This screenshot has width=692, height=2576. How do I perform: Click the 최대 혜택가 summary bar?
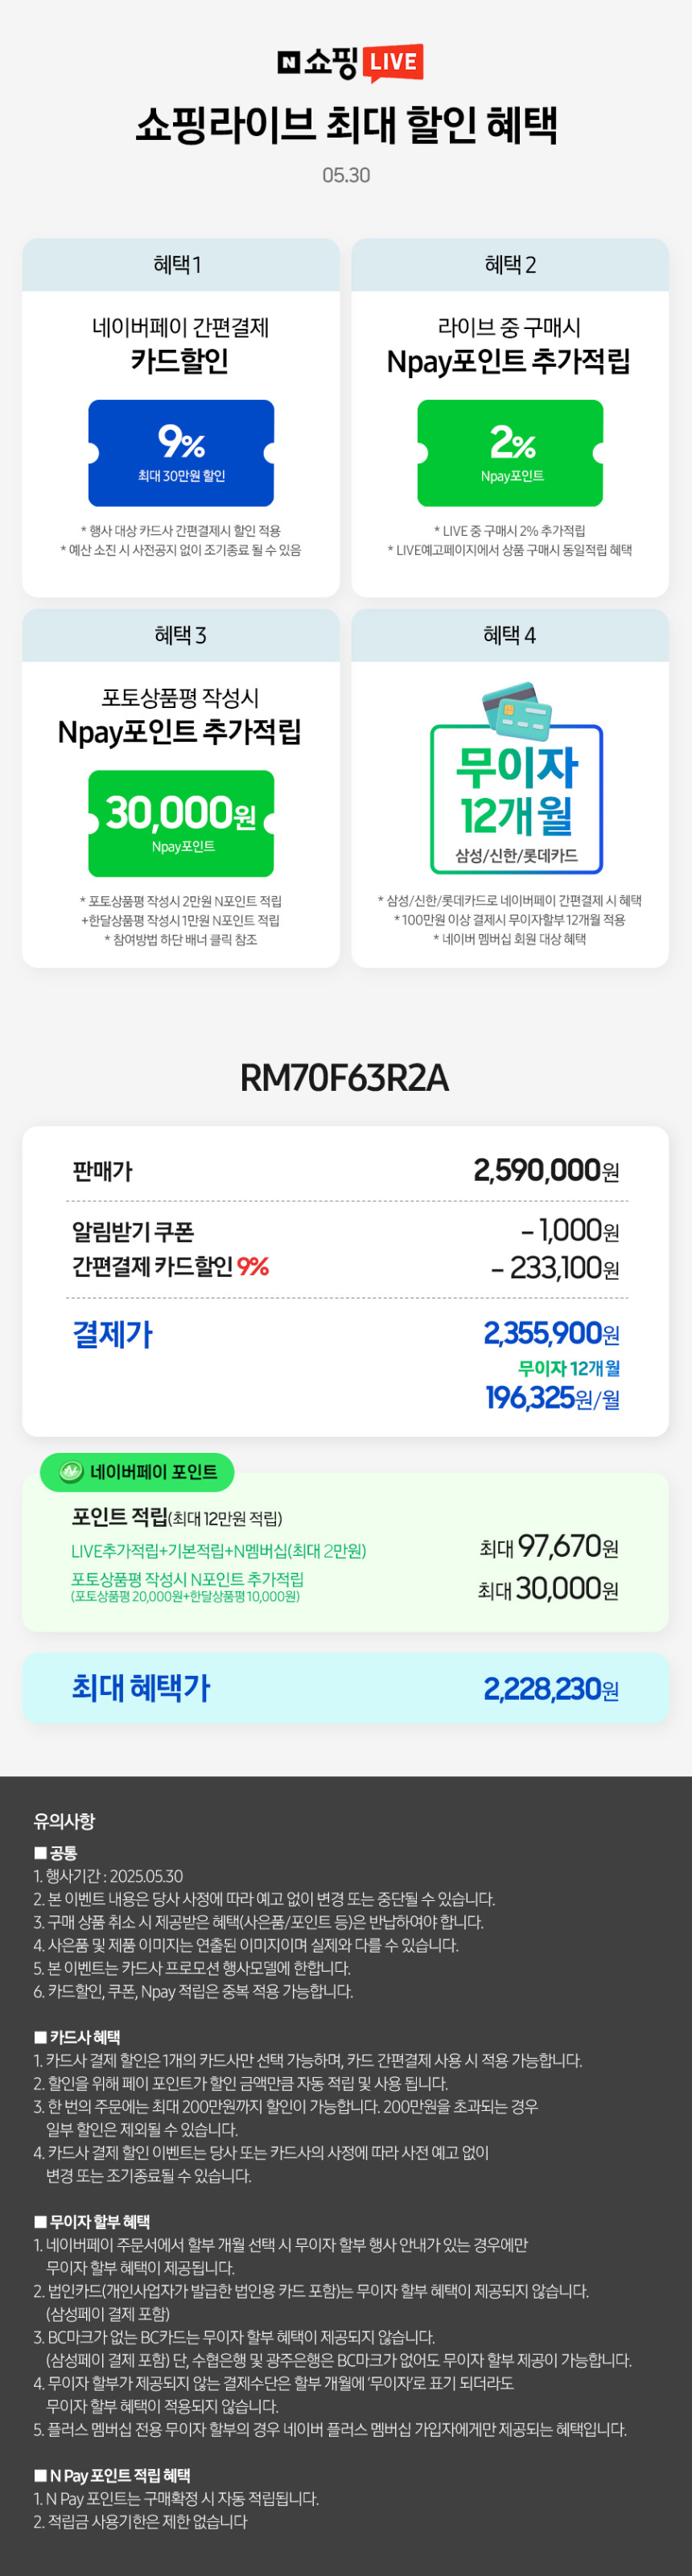(x=346, y=1687)
